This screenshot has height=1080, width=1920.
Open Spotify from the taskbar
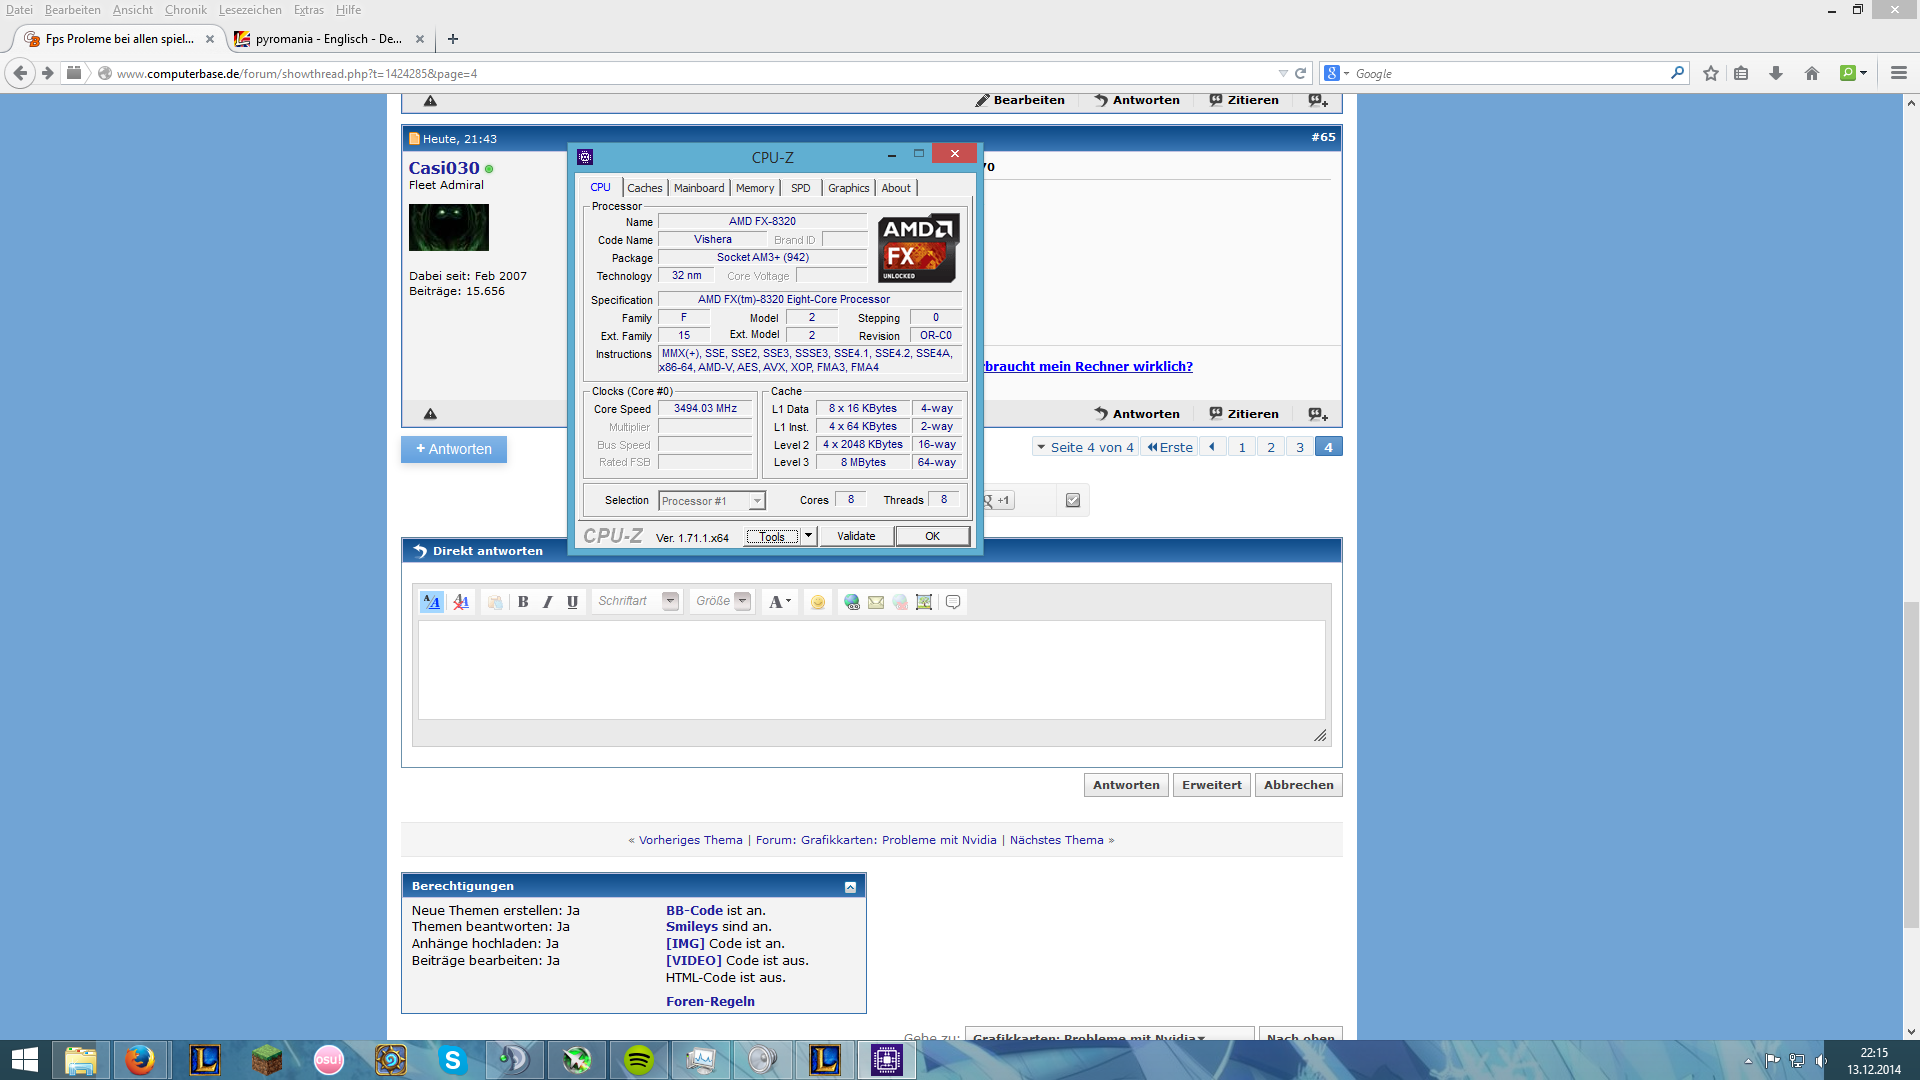[638, 1059]
